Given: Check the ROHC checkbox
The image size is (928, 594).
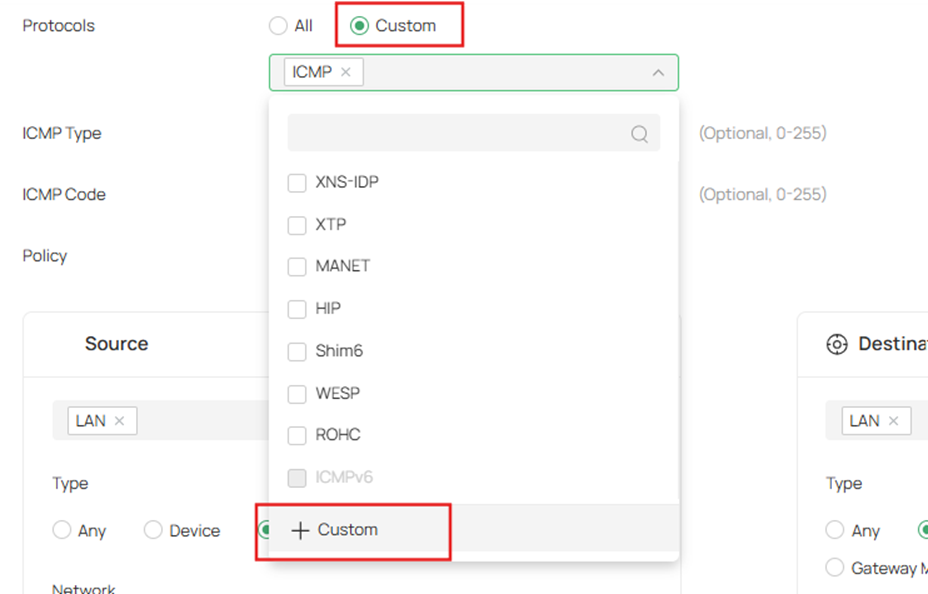Looking at the screenshot, I should pyautogui.click(x=297, y=435).
